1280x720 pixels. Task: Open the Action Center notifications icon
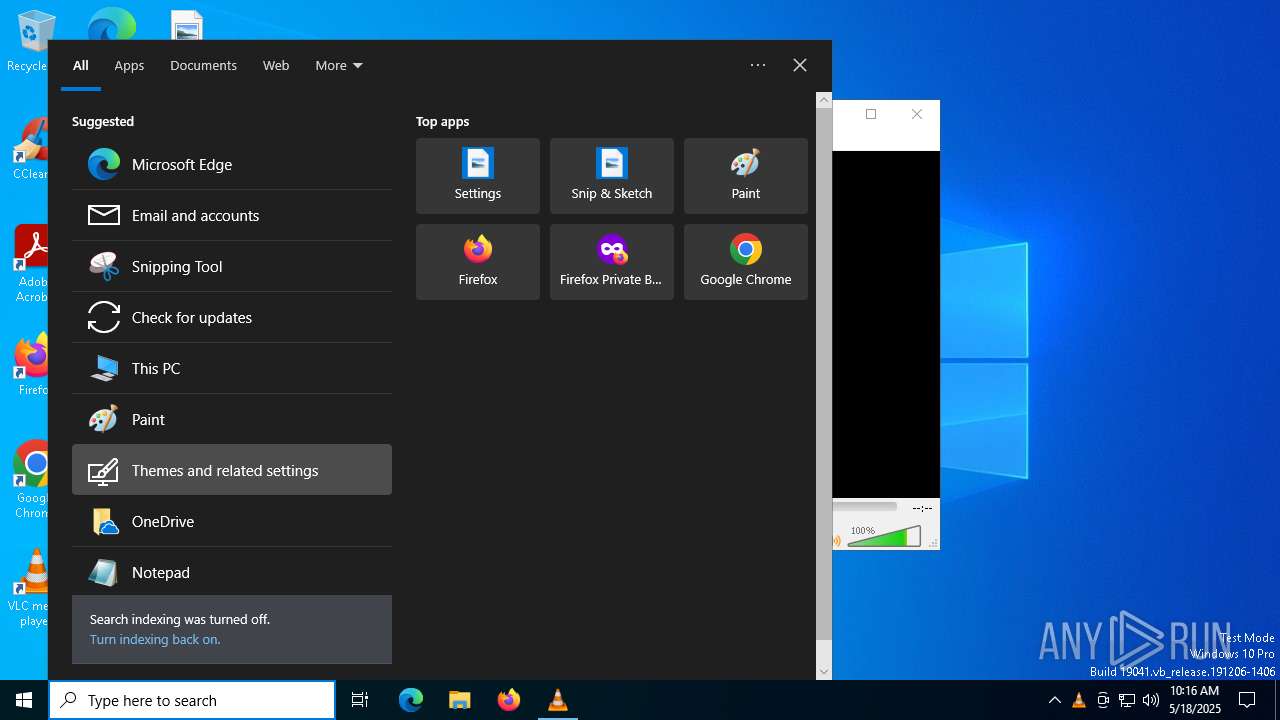pos(1247,700)
